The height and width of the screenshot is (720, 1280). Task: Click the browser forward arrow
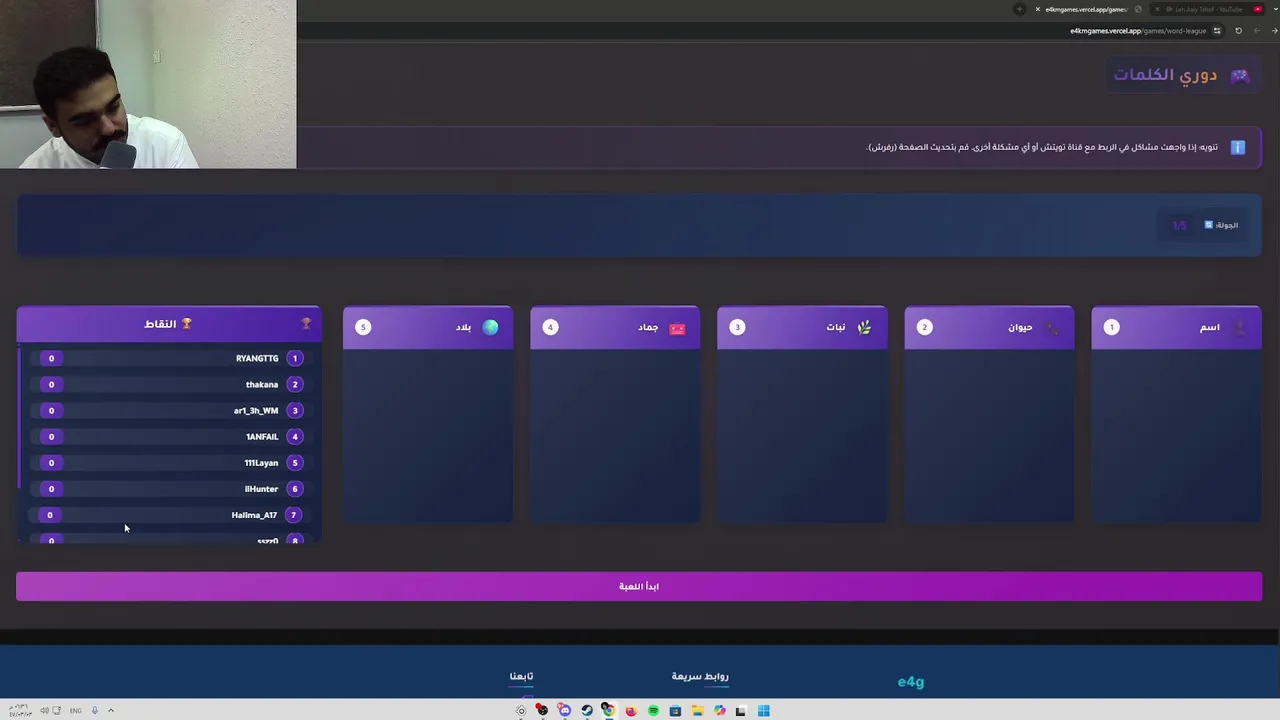(x=1257, y=31)
